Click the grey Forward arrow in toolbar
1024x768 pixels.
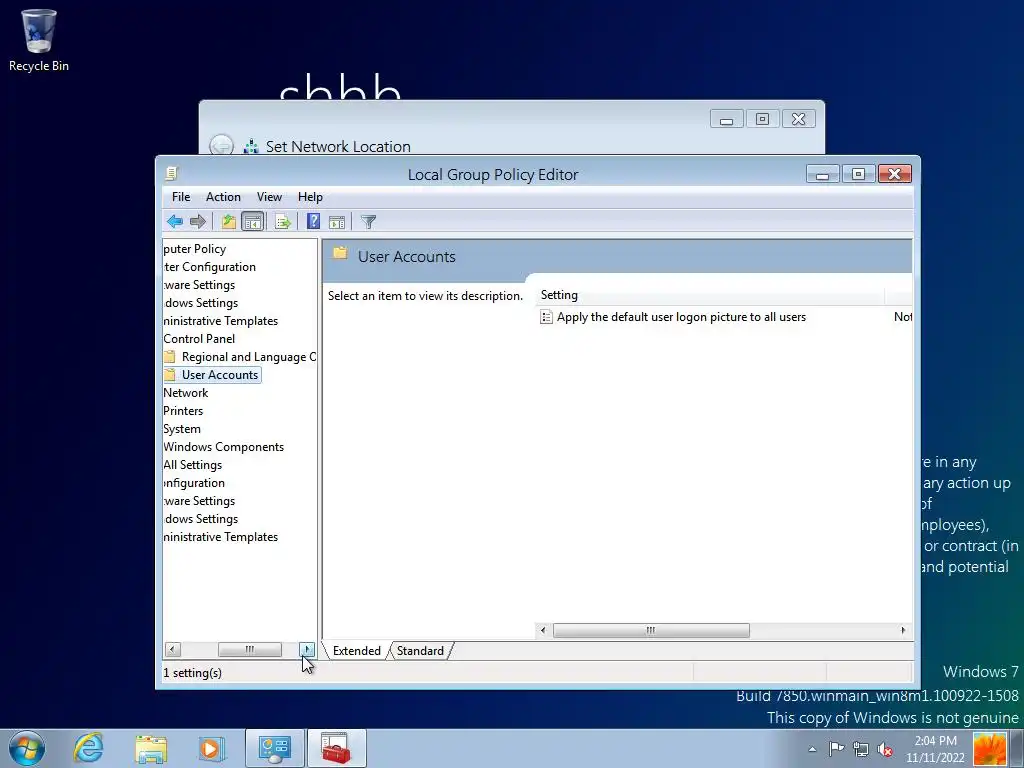pos(198,222)
